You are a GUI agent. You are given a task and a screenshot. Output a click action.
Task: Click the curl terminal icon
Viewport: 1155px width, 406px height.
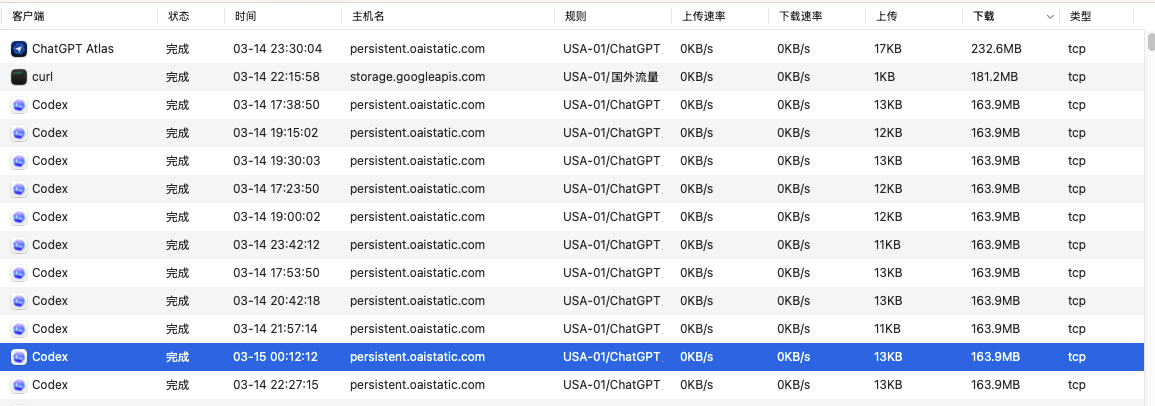tap(19, 76)
